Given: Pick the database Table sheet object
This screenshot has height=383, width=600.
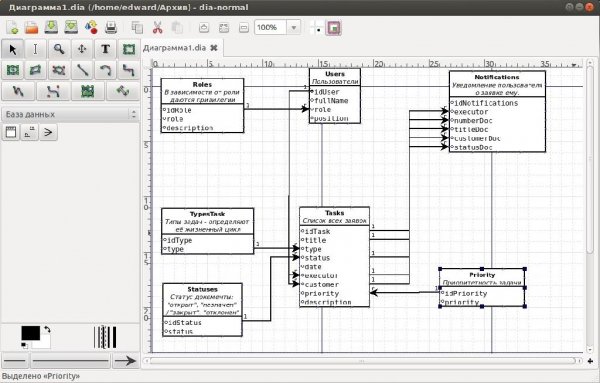Looking at the screenshot, I should tap(11, 132).
